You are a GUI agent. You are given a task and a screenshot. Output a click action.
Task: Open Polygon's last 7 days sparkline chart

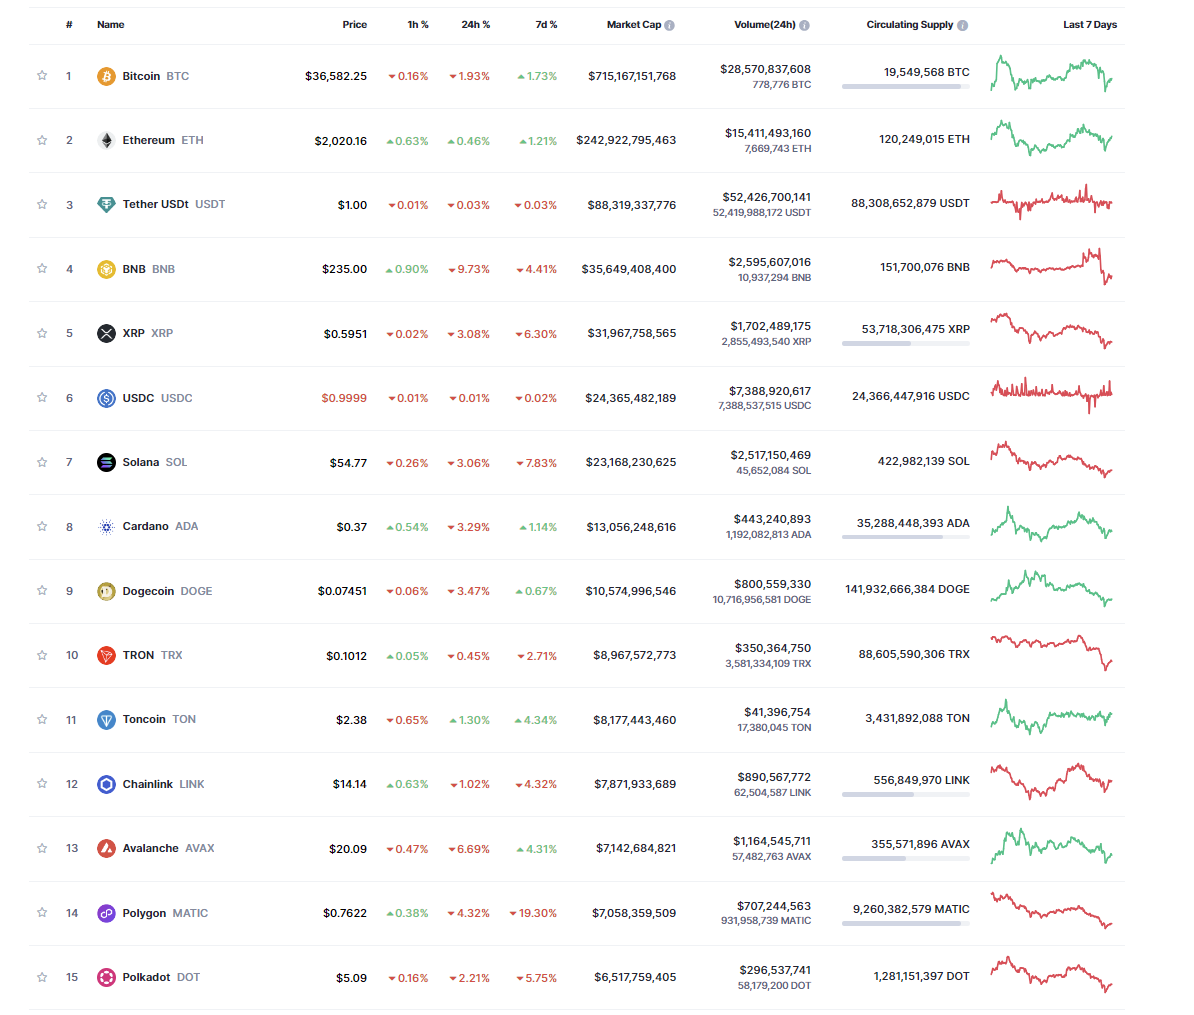point(1051,911)
